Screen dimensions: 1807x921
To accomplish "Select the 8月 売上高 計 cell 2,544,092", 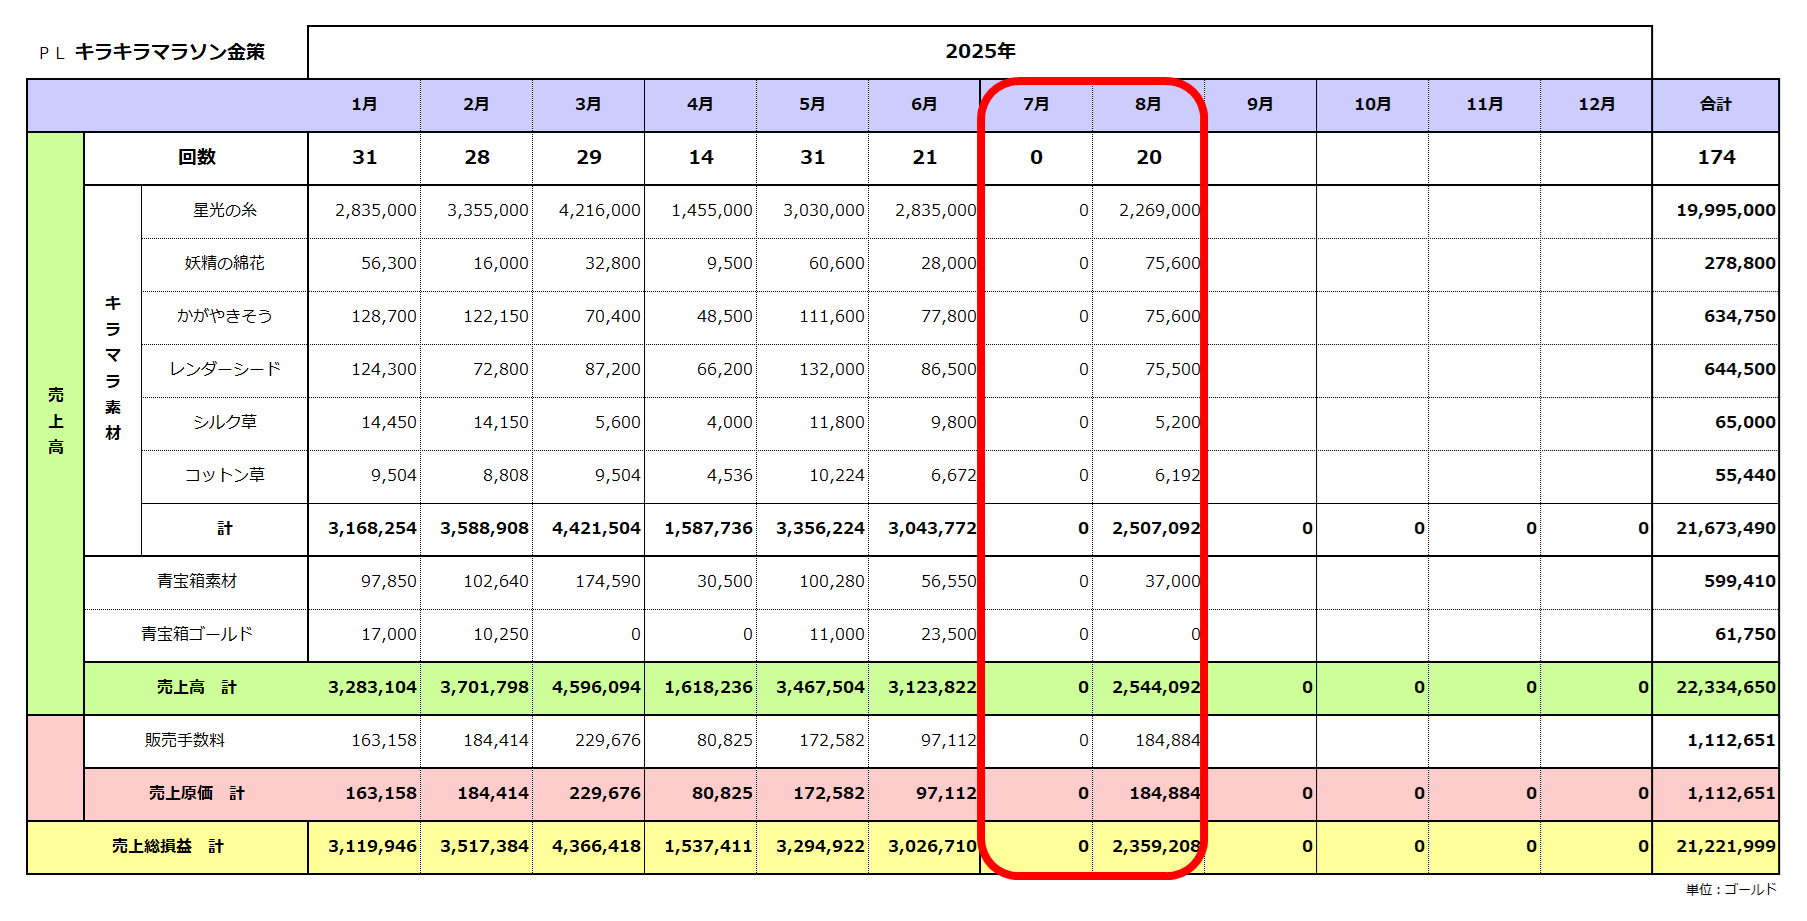I will (x=1155, y=688).
